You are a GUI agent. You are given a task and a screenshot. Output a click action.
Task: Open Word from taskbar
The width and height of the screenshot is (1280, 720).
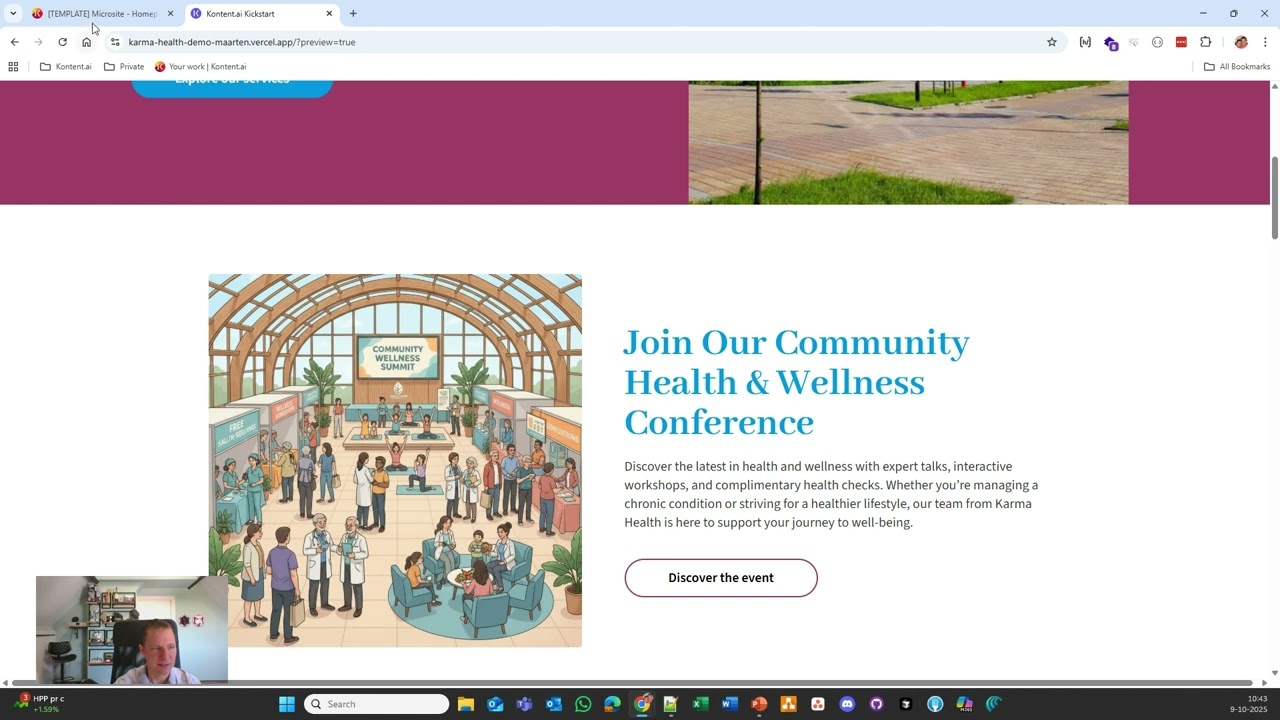coord(730,704)
